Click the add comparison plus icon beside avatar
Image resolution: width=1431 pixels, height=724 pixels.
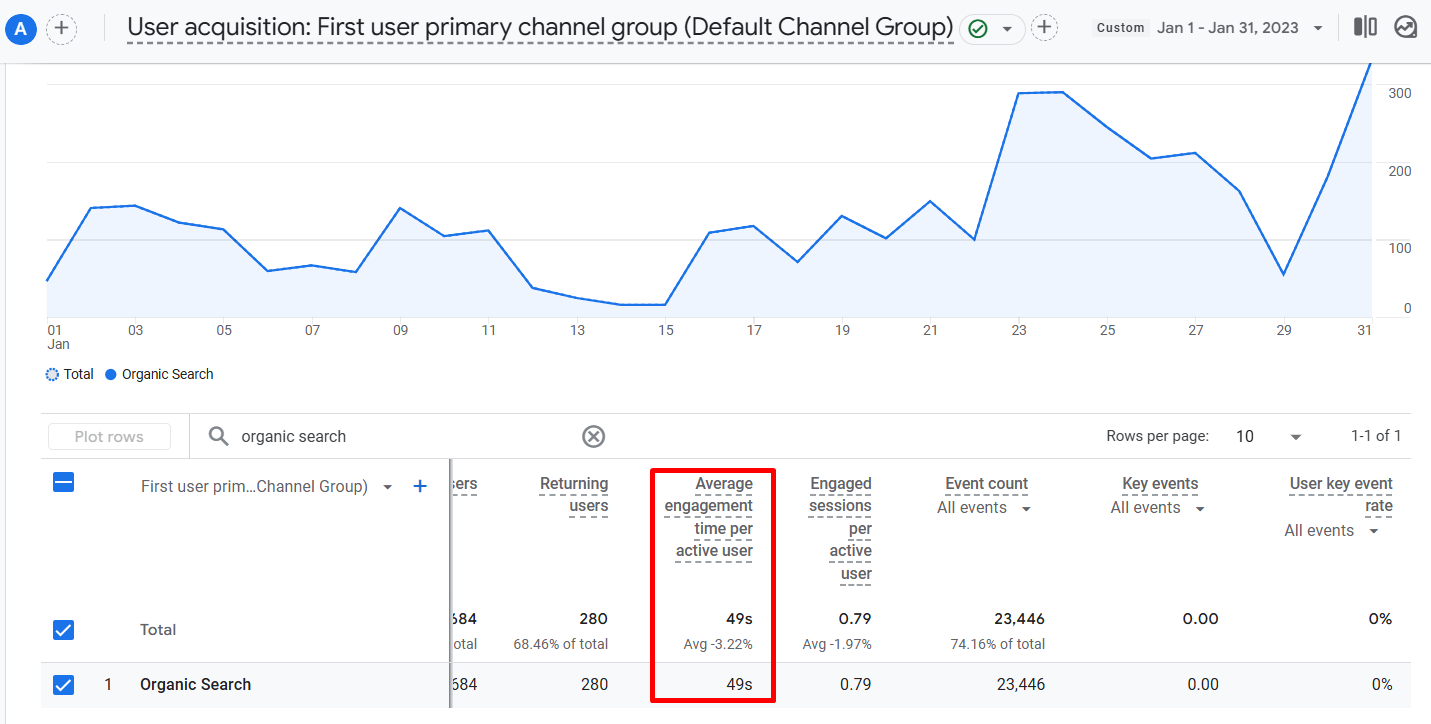point(61,28)
